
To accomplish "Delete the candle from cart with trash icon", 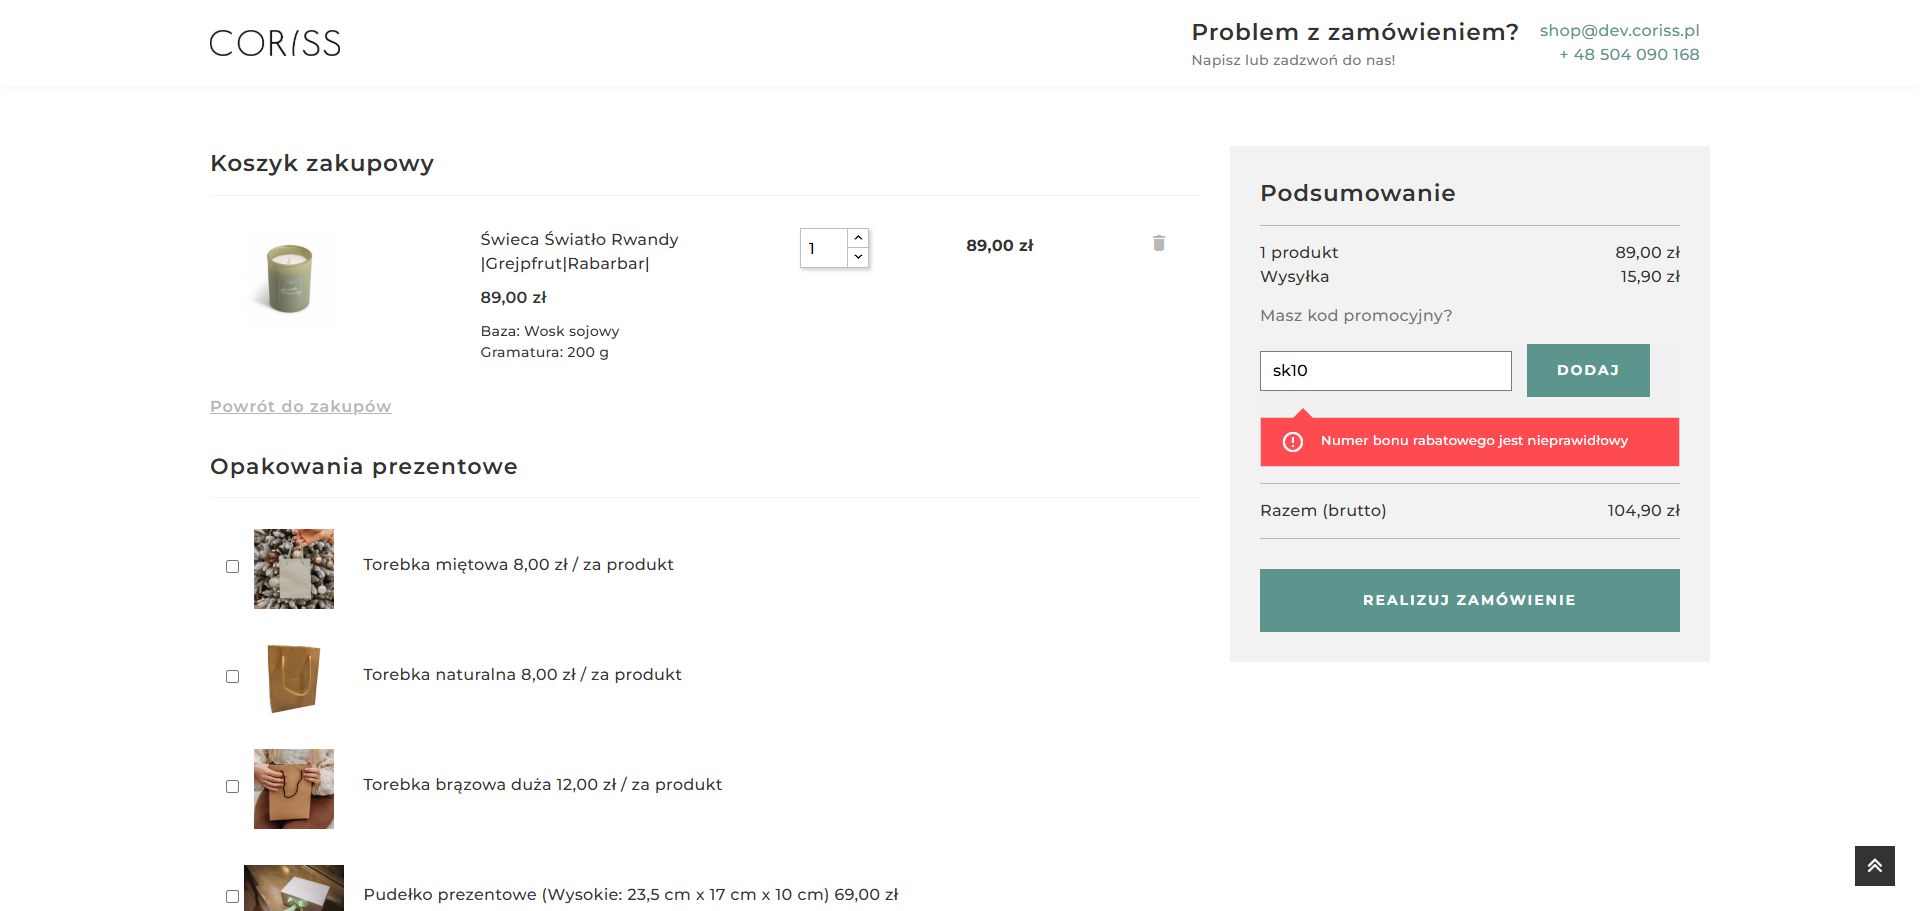I will click(1159, 243).
